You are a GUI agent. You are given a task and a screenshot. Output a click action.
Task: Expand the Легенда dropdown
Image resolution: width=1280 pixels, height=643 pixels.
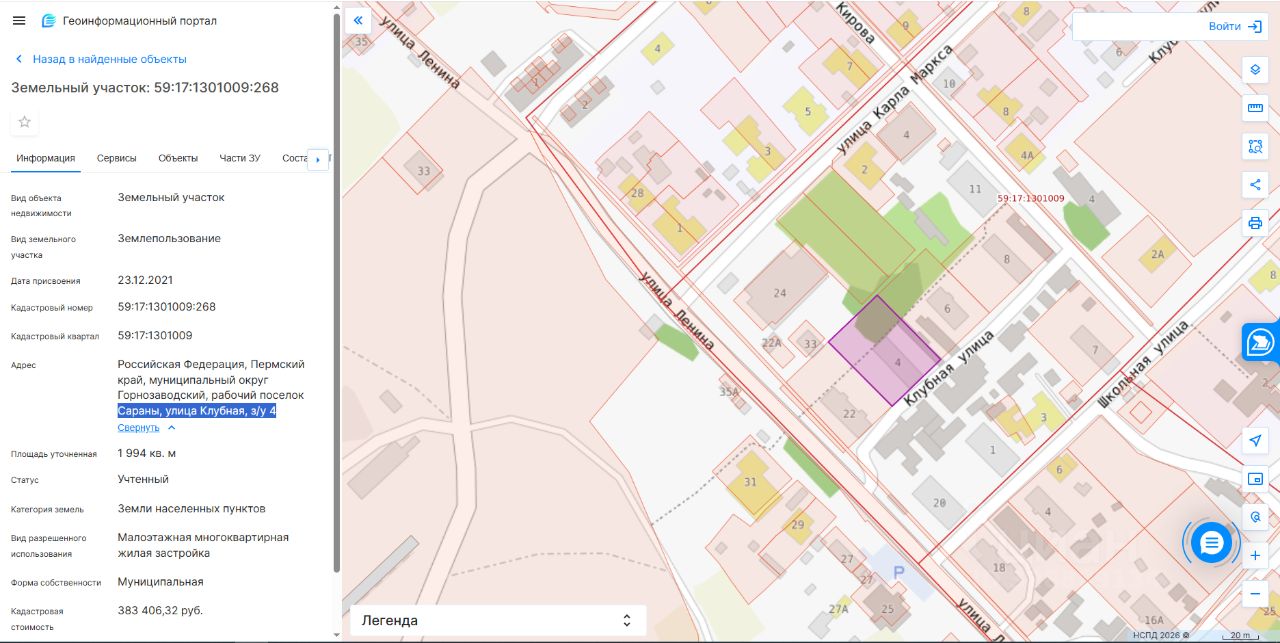tap(498, 620)
